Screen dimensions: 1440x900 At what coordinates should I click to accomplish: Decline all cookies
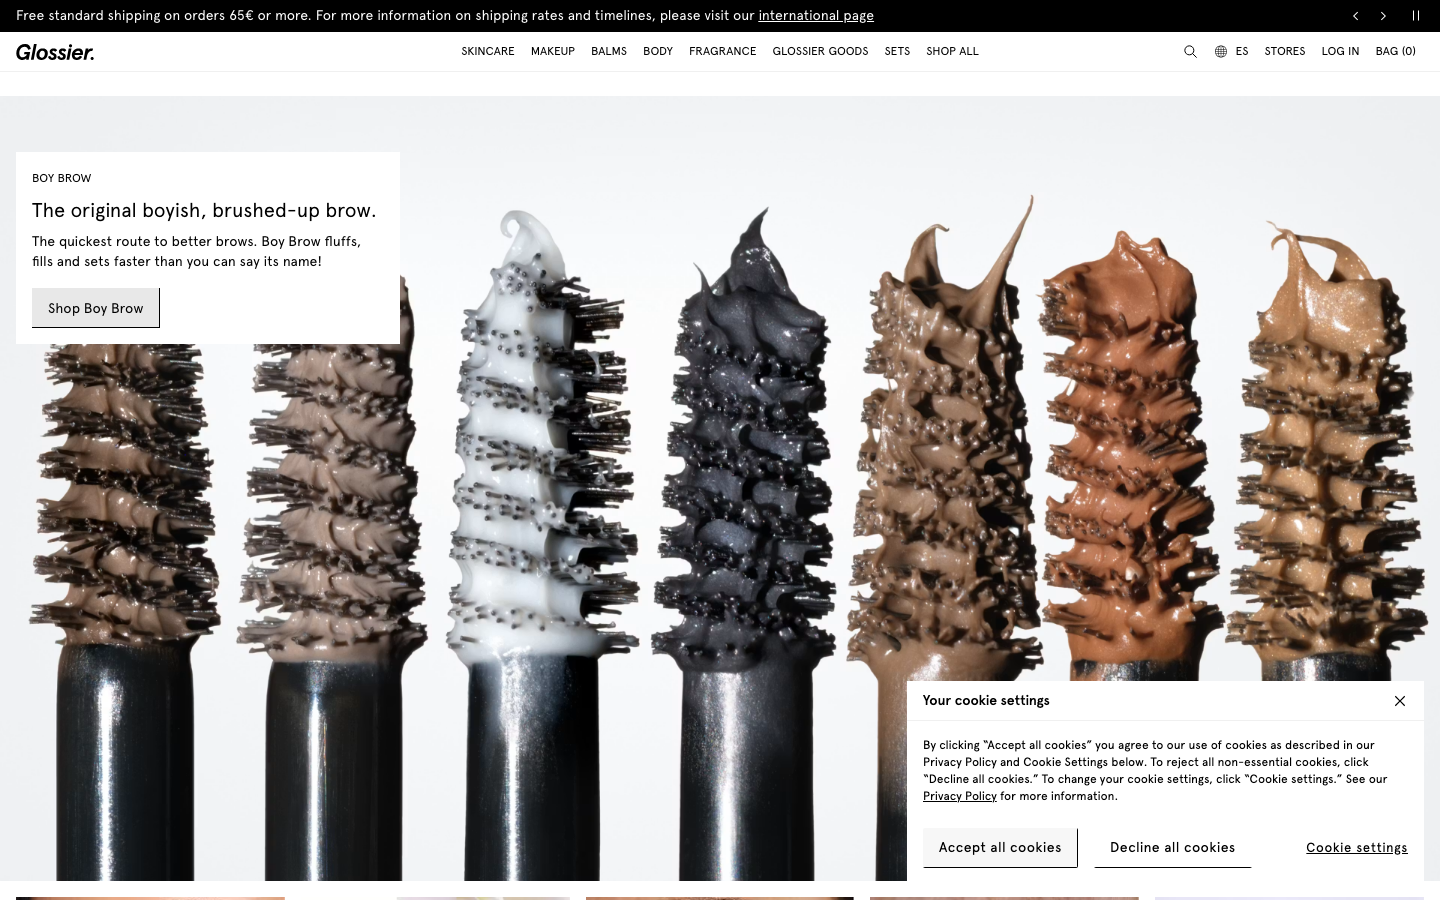(x=1173, y=848)
